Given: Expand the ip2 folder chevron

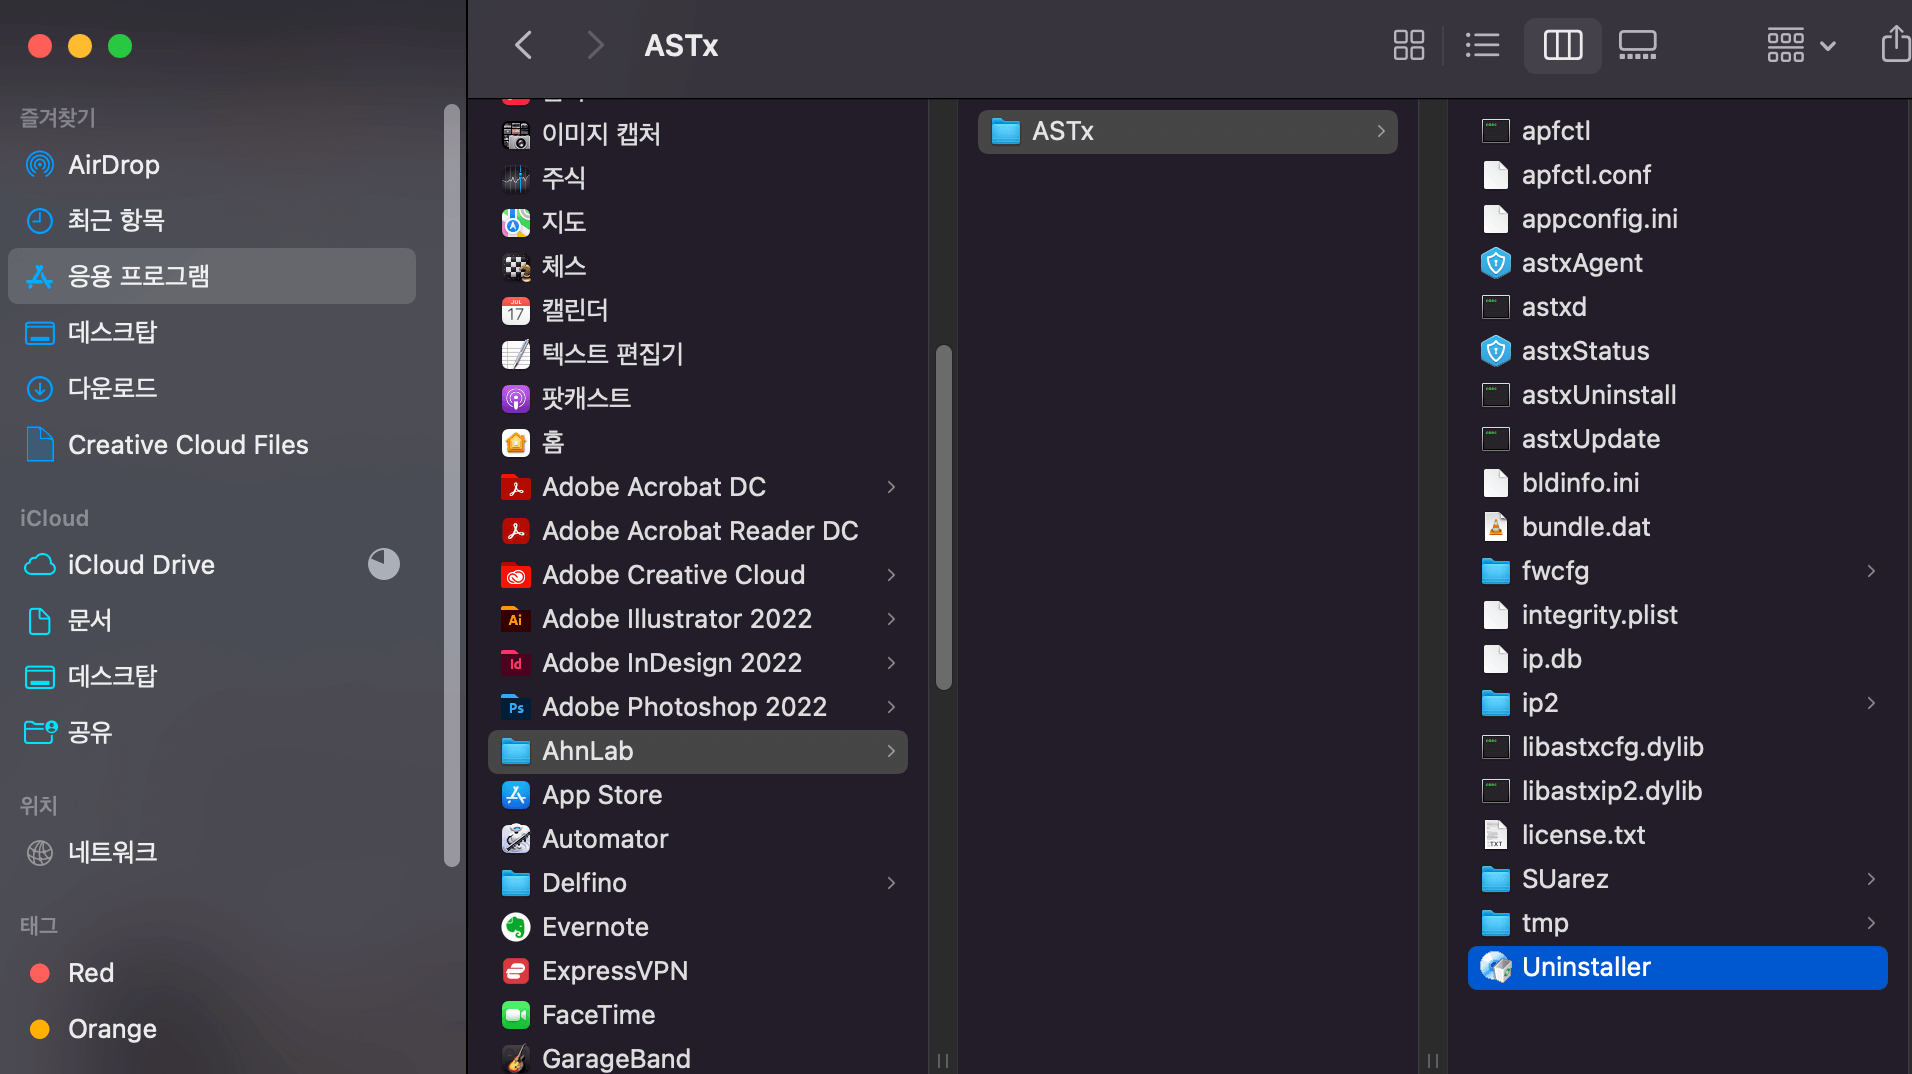Looking at the screenshot, I should (1871, 703).
